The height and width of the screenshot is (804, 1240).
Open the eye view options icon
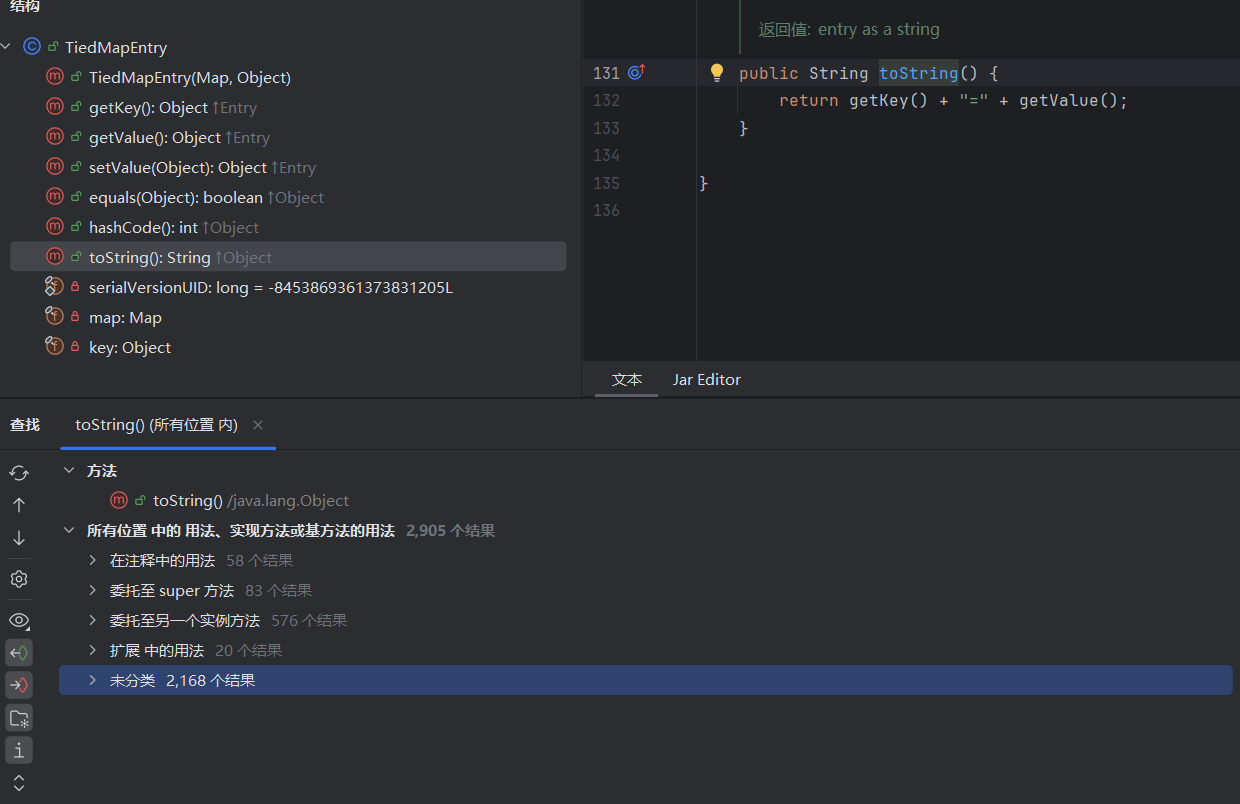[18, 620]
